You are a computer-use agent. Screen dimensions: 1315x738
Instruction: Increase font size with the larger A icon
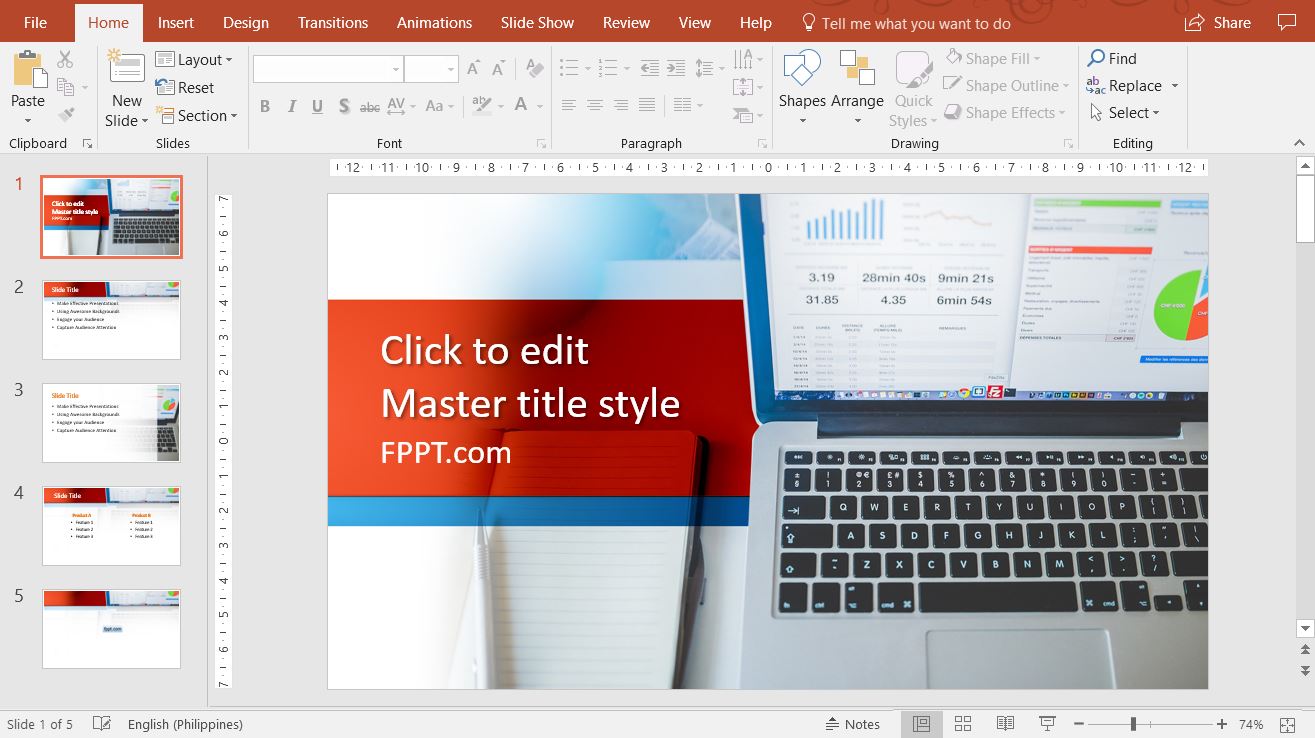[474, 69]
